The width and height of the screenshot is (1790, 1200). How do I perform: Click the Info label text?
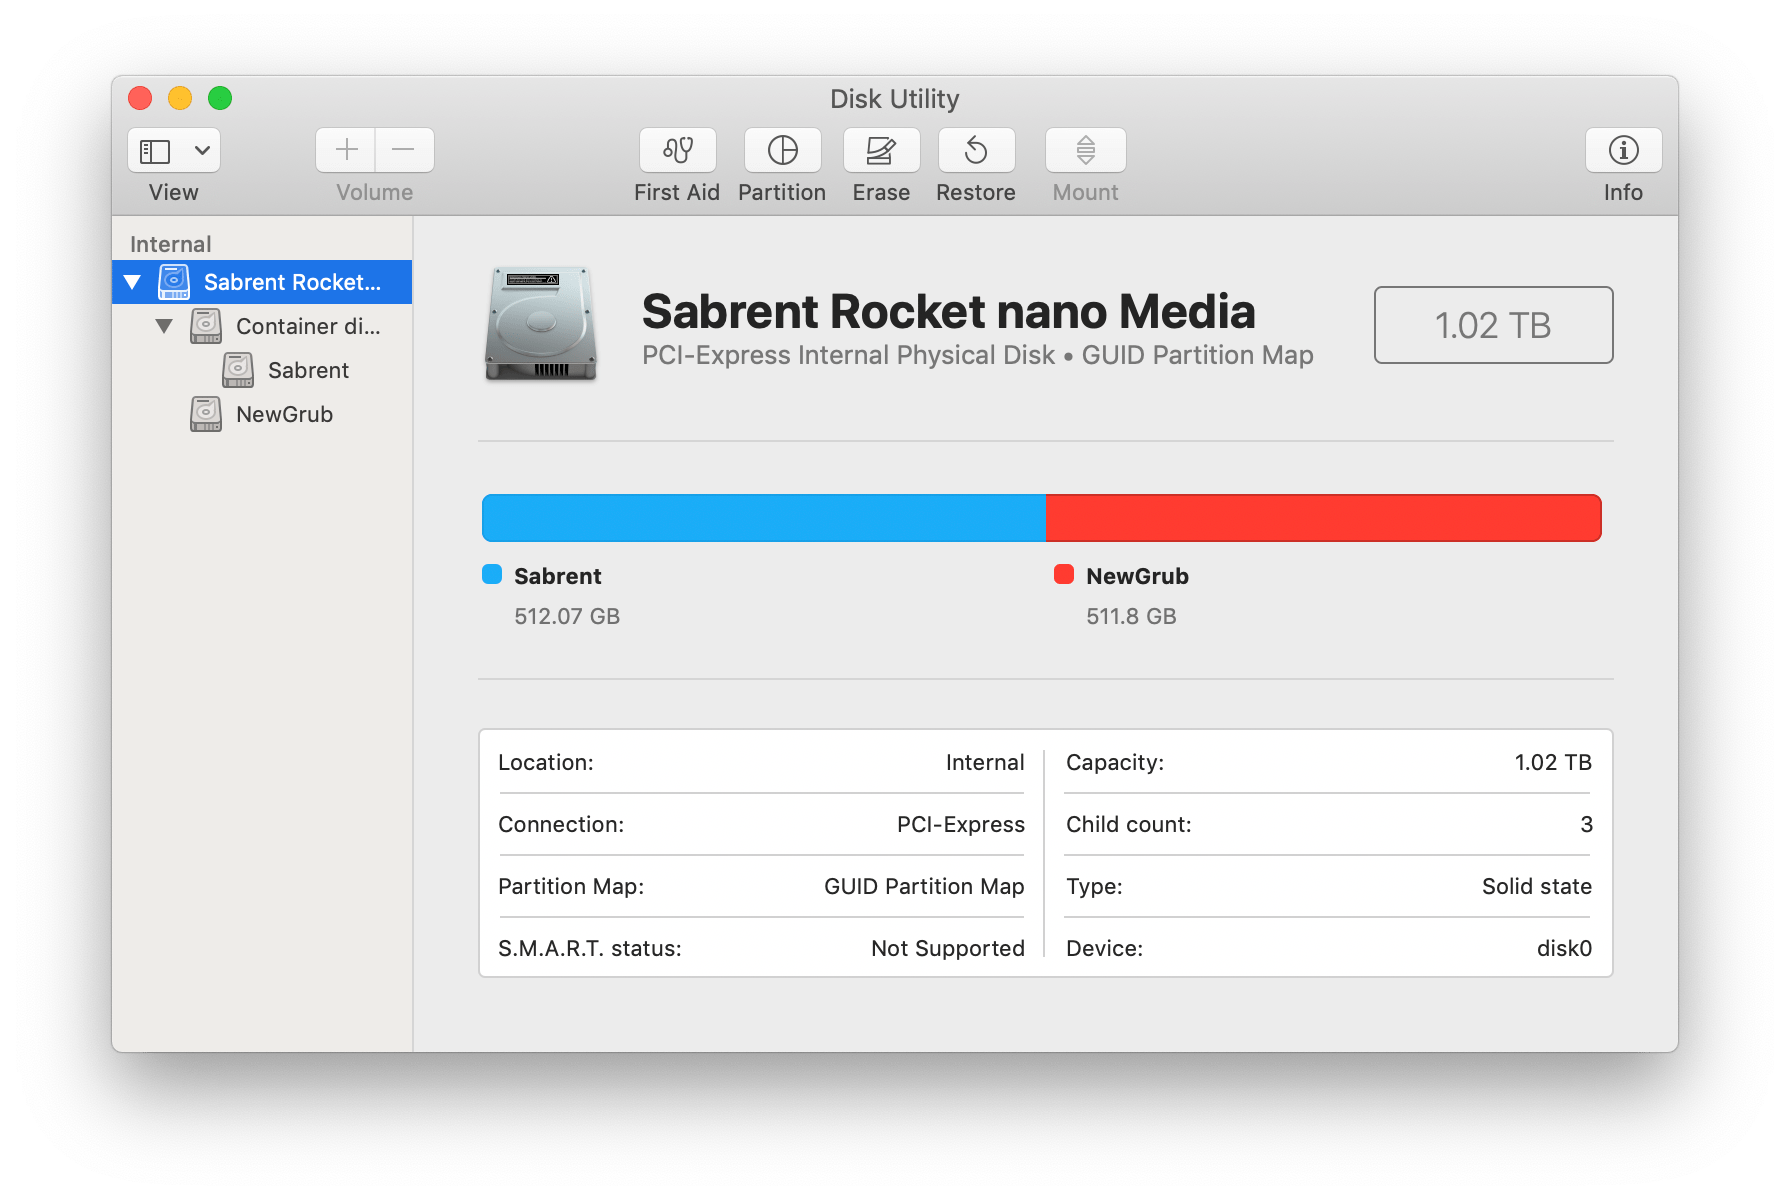pyautogui.click(x=1623, y=192)
